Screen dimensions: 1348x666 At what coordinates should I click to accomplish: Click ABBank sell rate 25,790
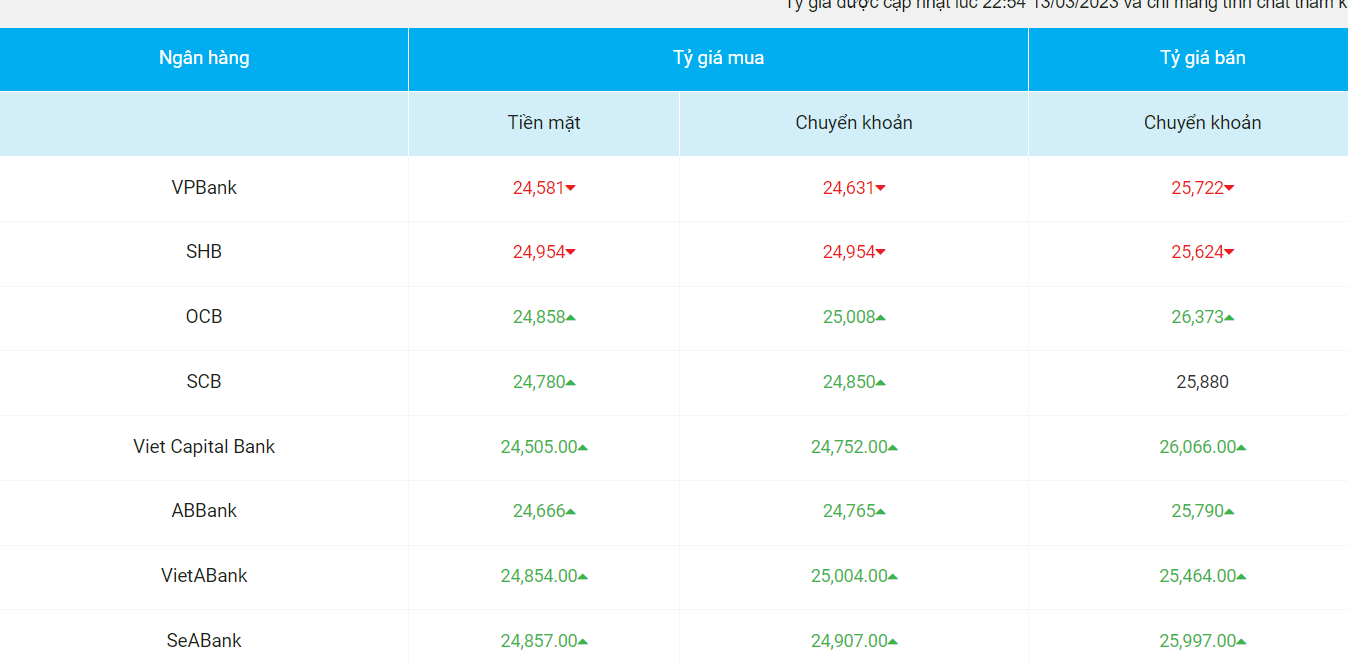(x=1198, y=511)
